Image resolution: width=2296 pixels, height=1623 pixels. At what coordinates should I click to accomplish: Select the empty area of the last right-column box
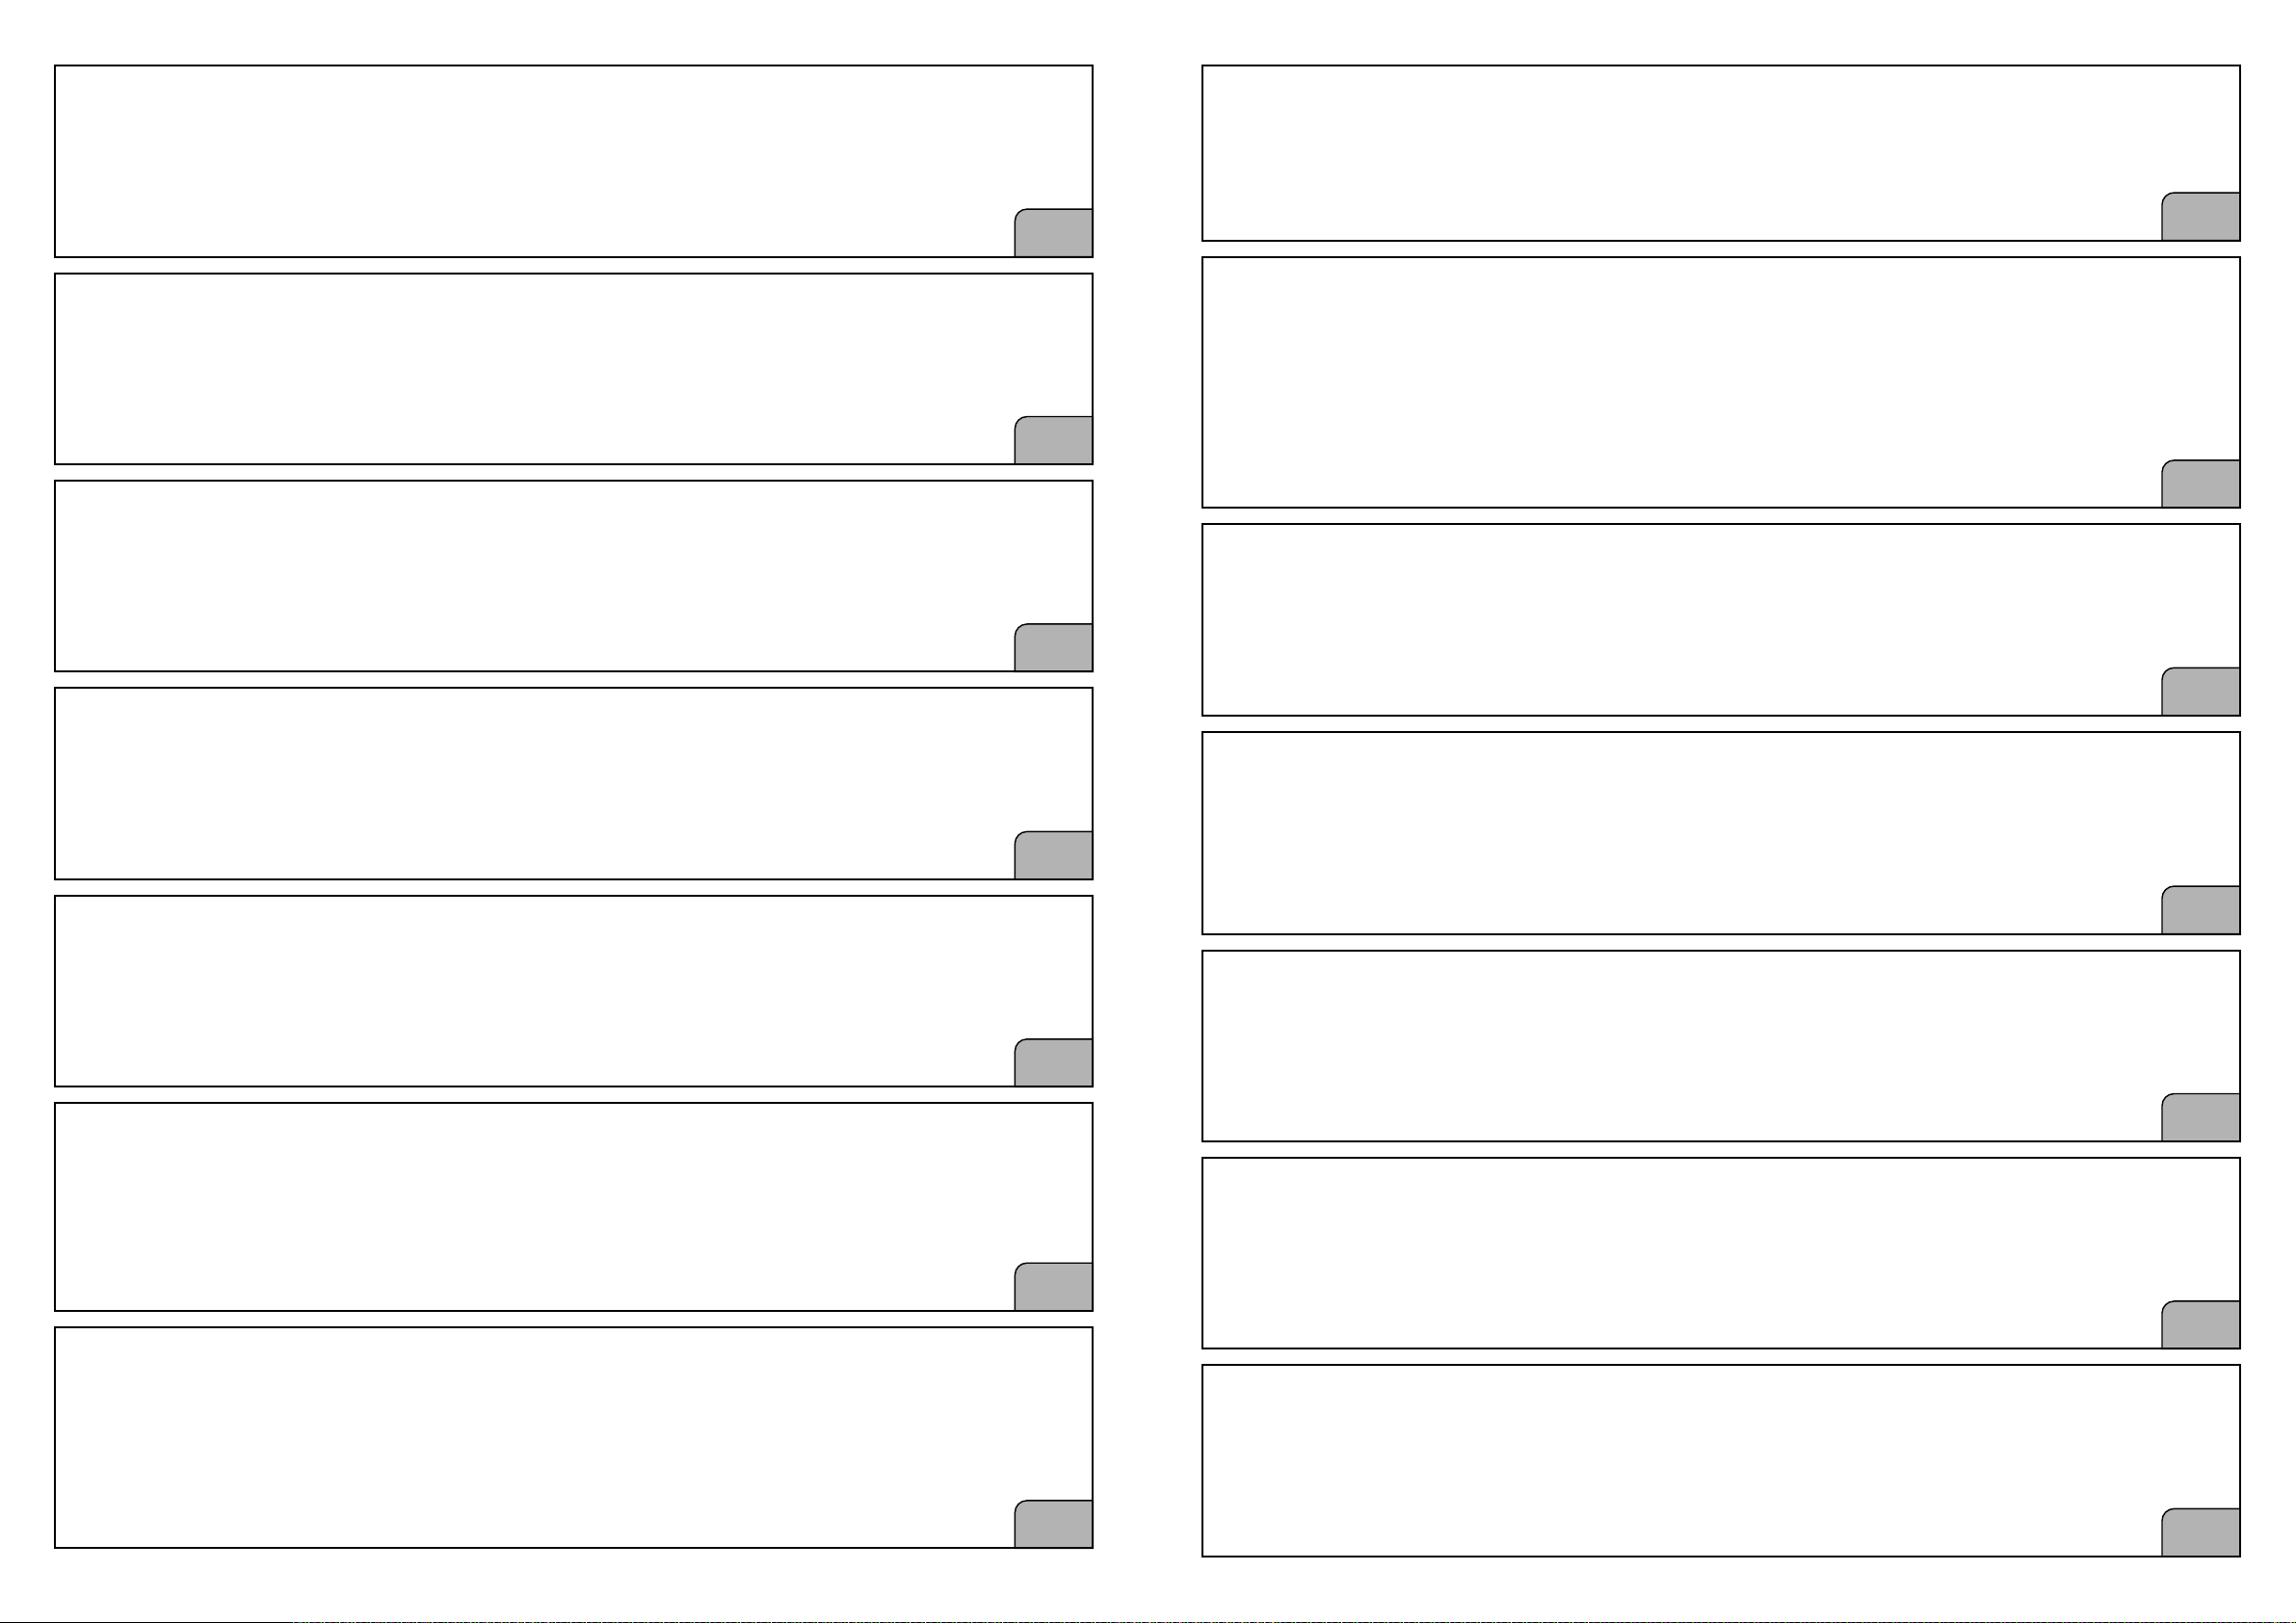tap(1720, 1460)
